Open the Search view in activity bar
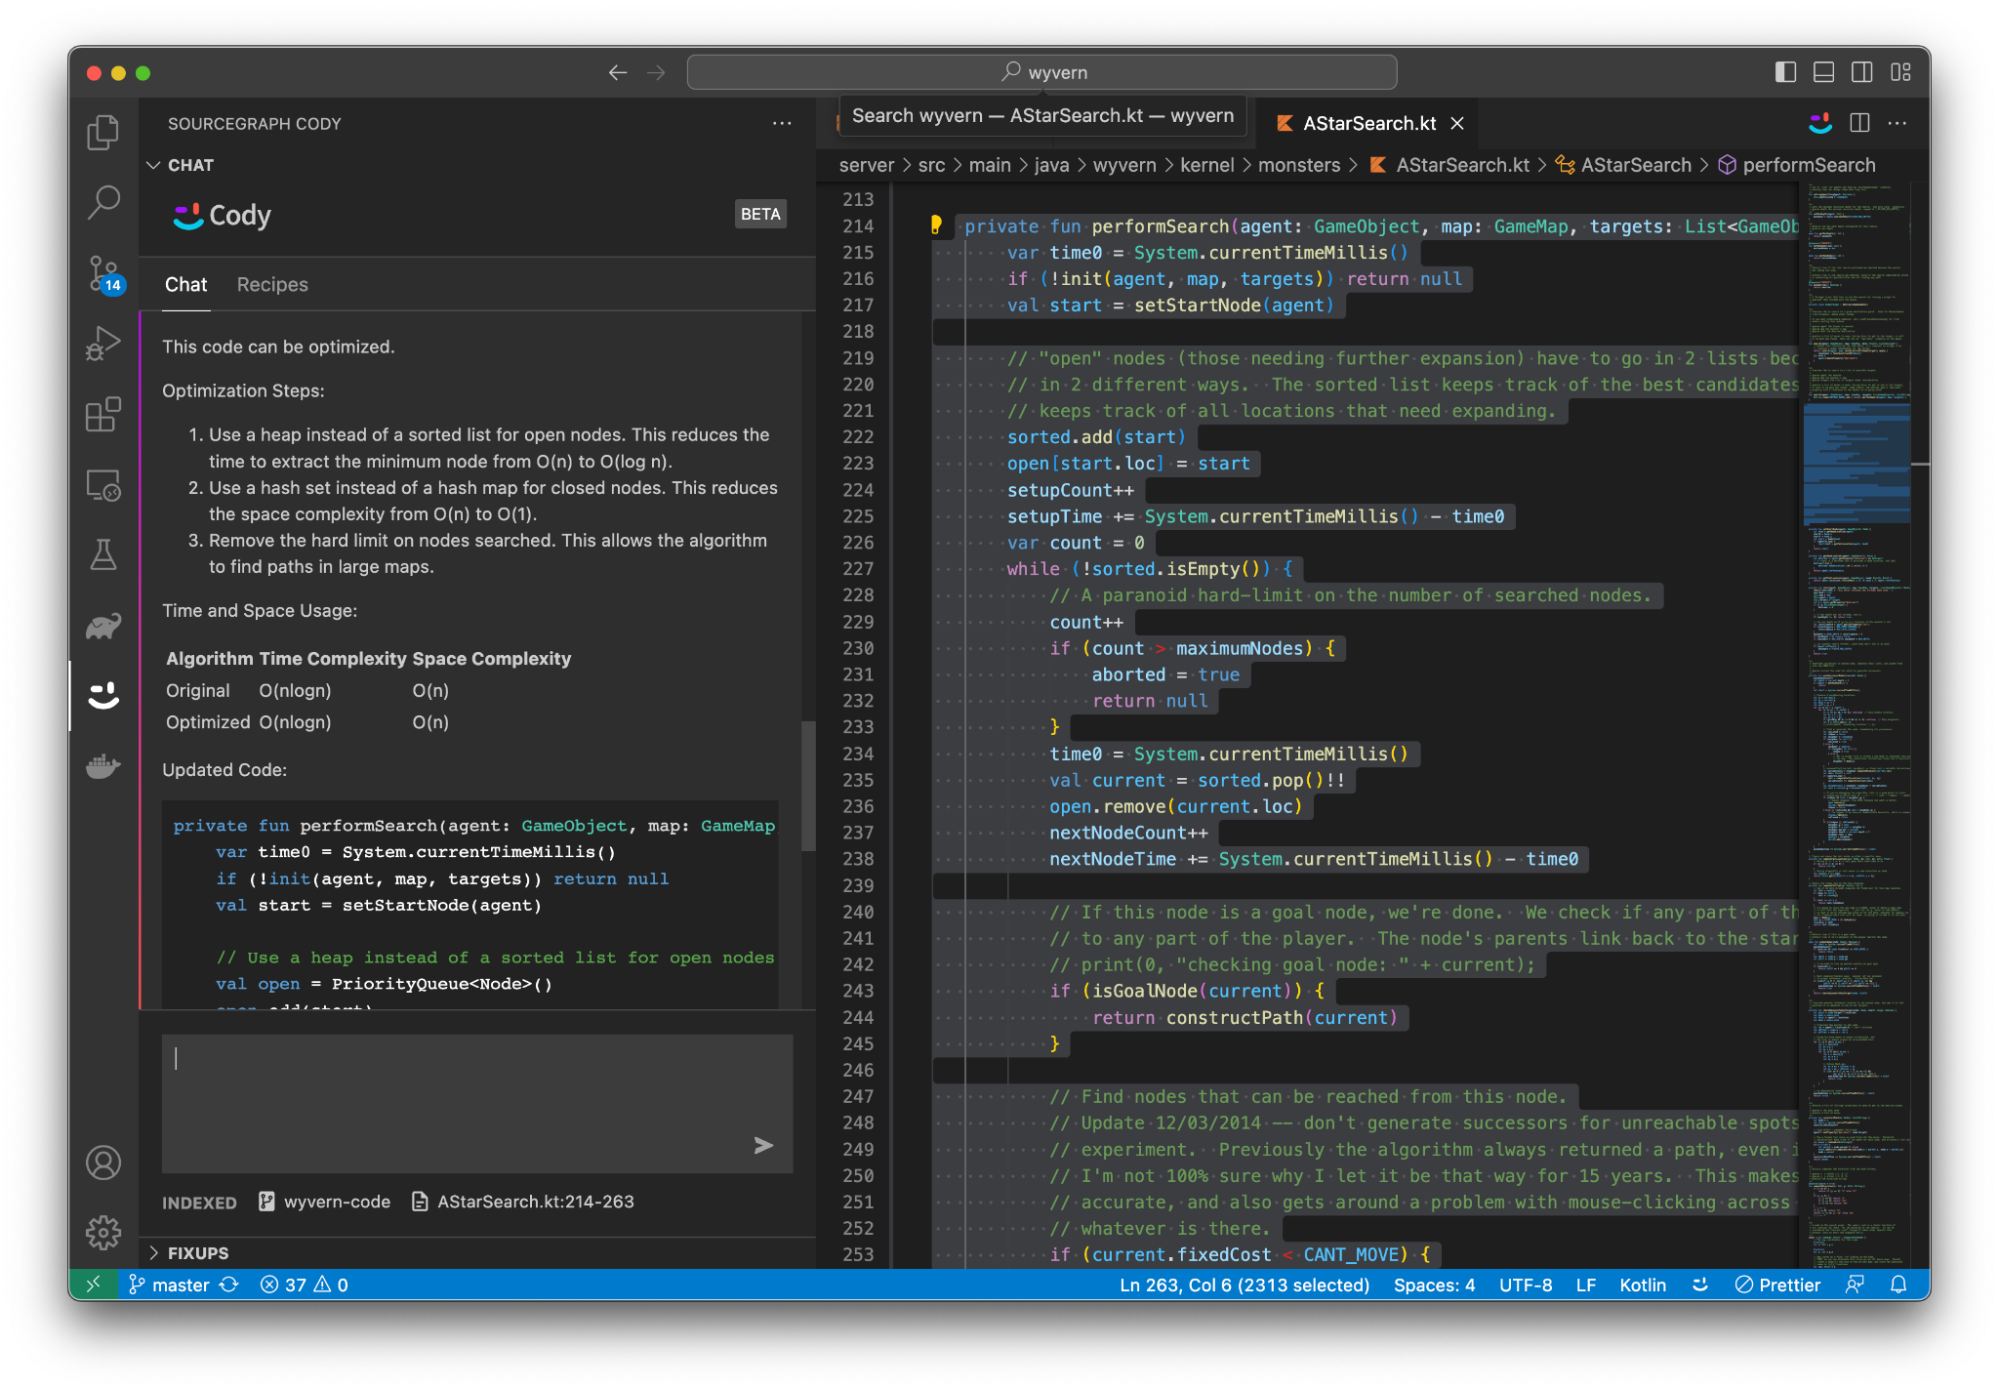The height and width of the screenshot is (1391, 1999). (x=103, y=203)
